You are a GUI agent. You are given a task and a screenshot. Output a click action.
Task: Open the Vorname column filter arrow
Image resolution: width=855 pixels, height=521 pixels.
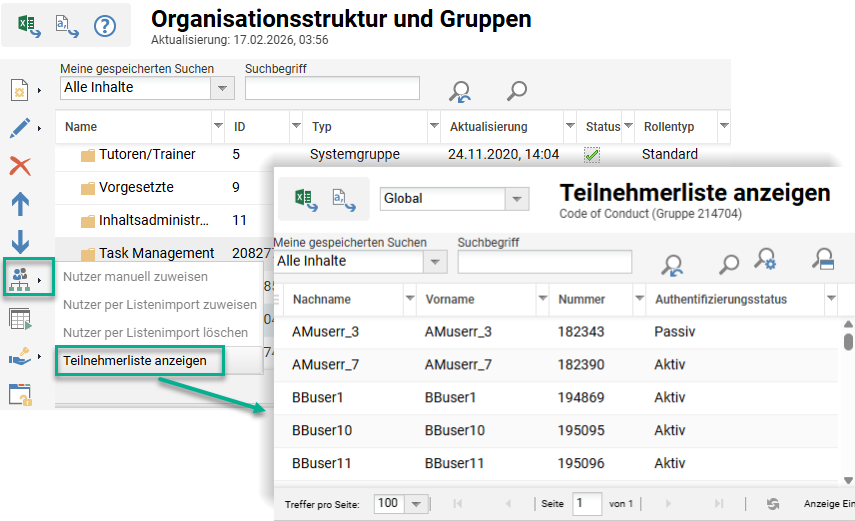(x=543, y=298)
